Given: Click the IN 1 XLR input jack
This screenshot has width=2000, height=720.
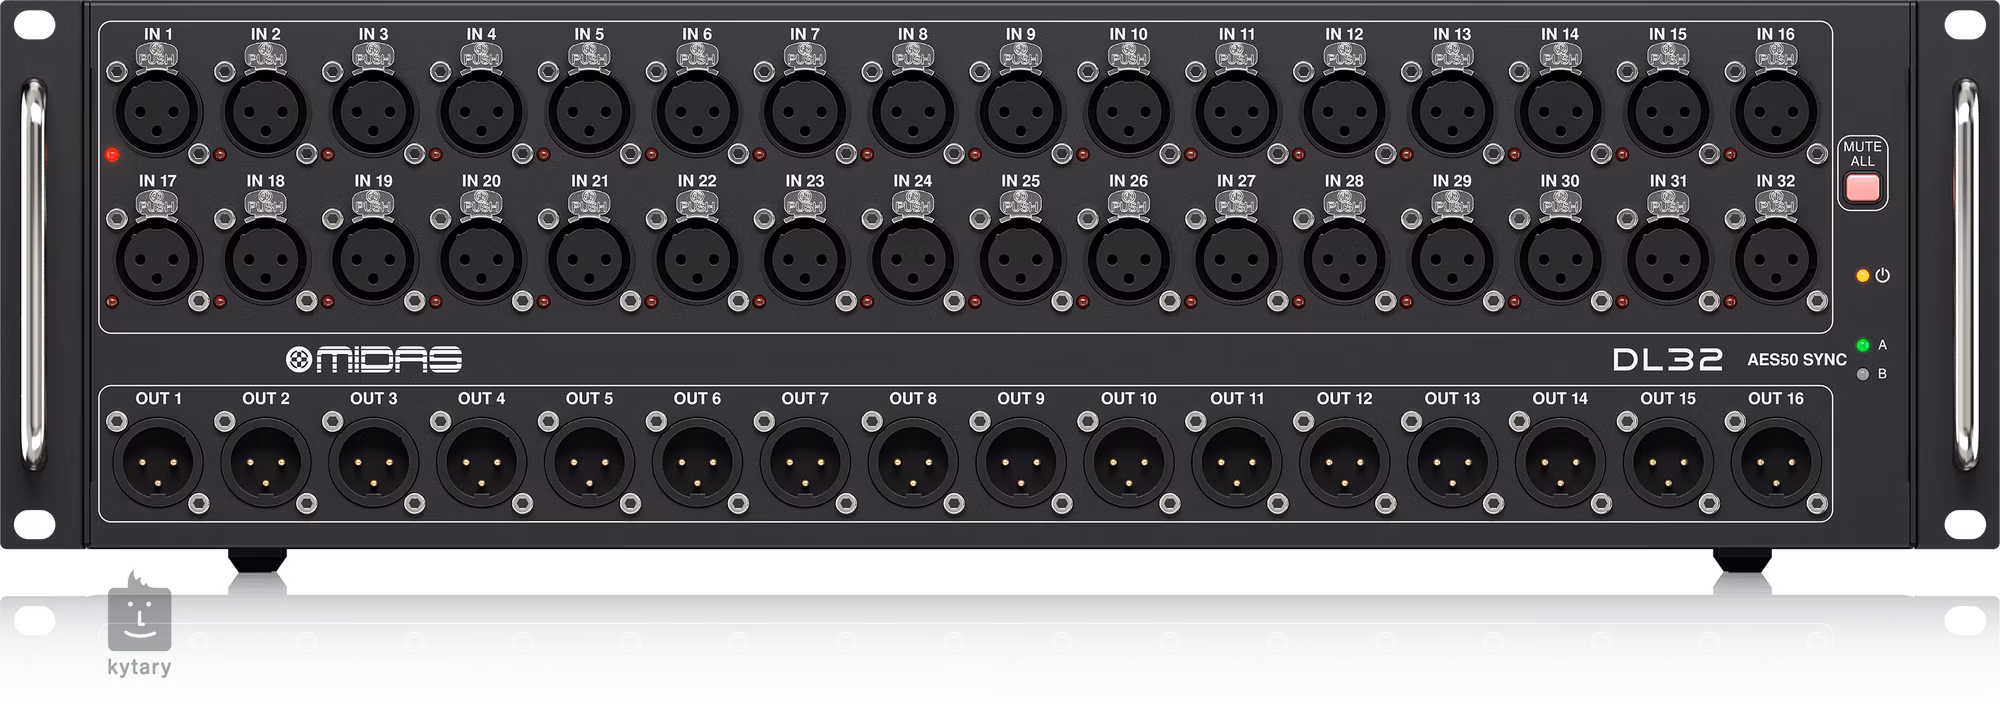Looking at the screenshot, I should click(158, 112).
